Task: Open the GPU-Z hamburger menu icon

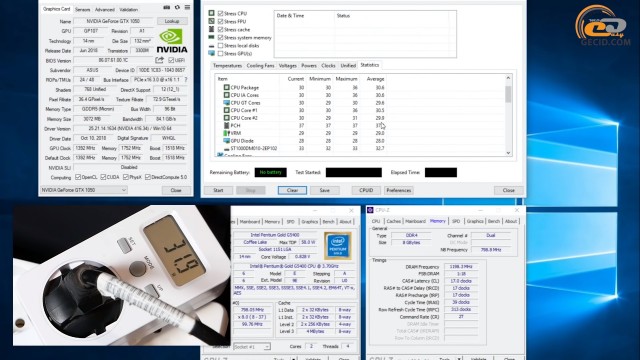Action: [187, 7]
